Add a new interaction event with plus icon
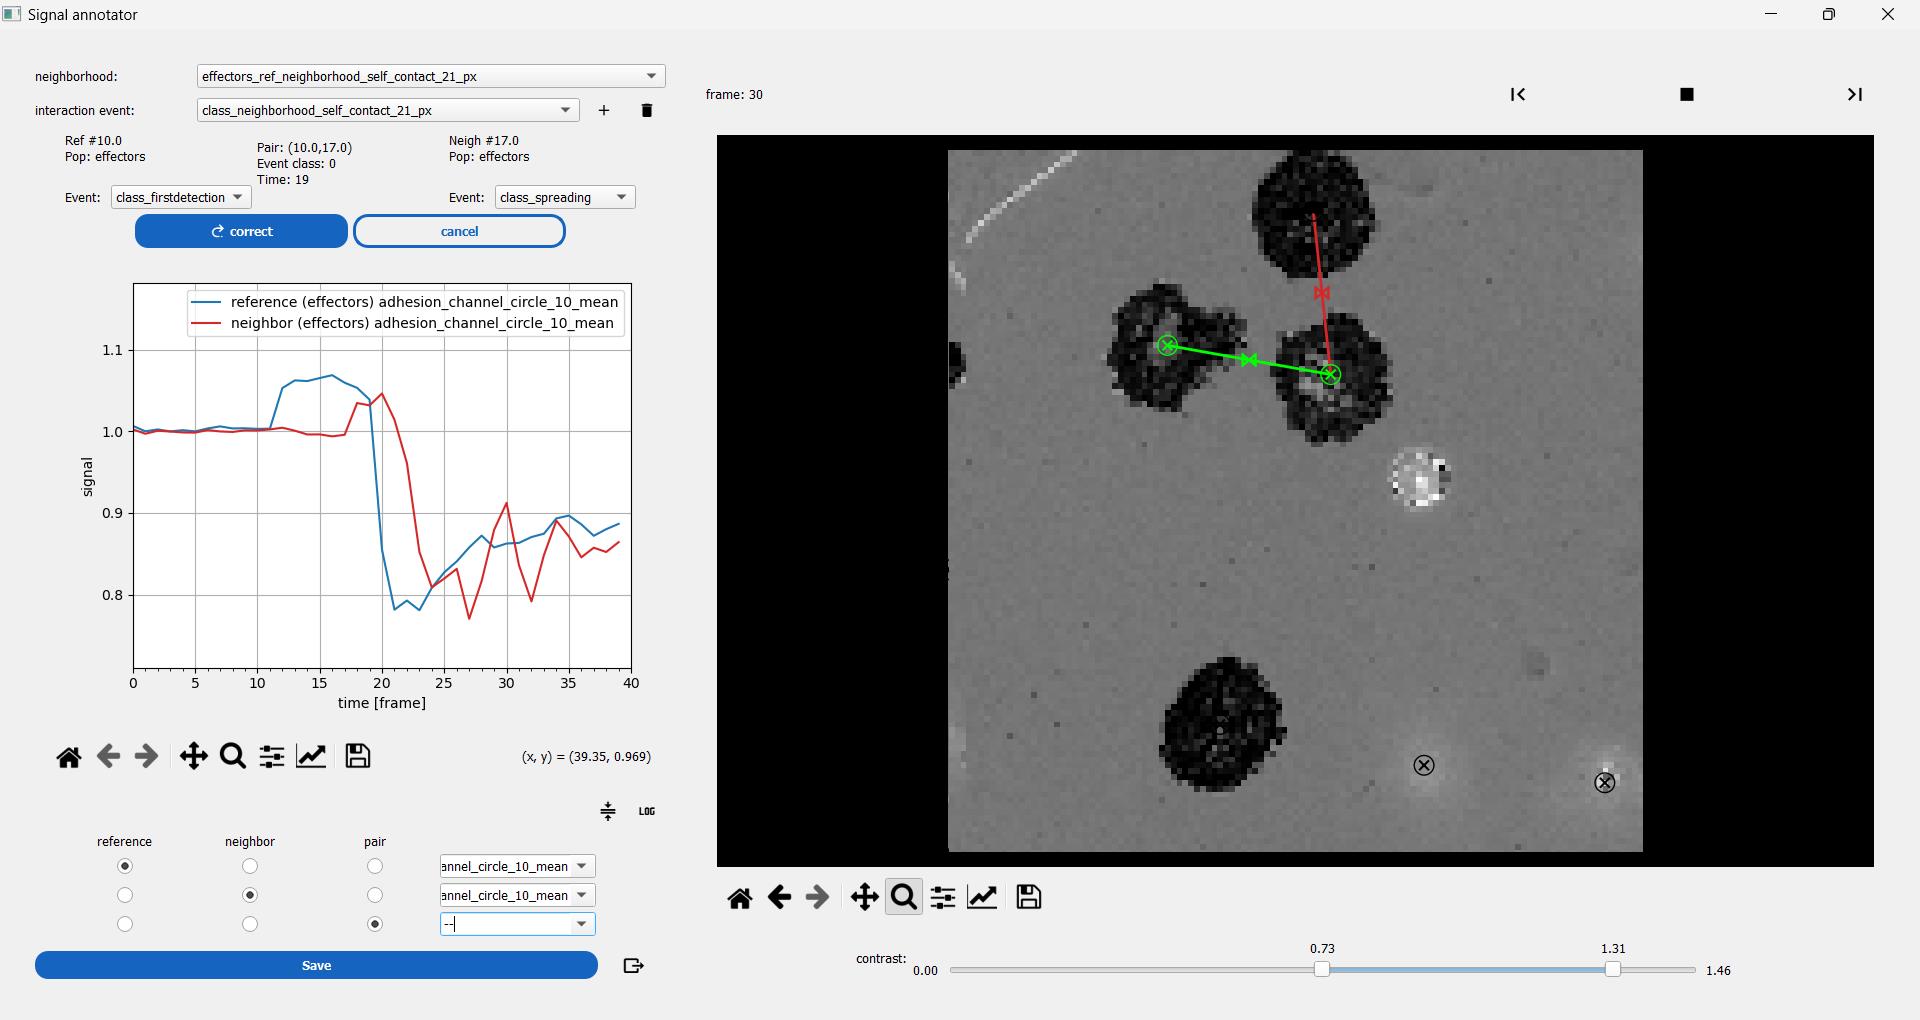 (x=604, y=110)
